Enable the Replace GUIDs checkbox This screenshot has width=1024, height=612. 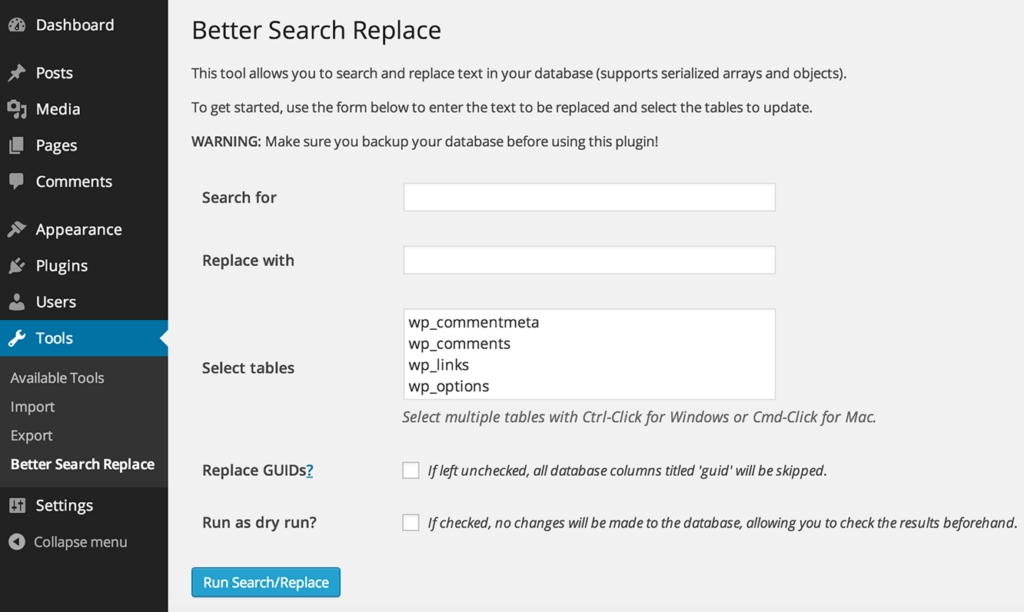(x=411, y=470)
